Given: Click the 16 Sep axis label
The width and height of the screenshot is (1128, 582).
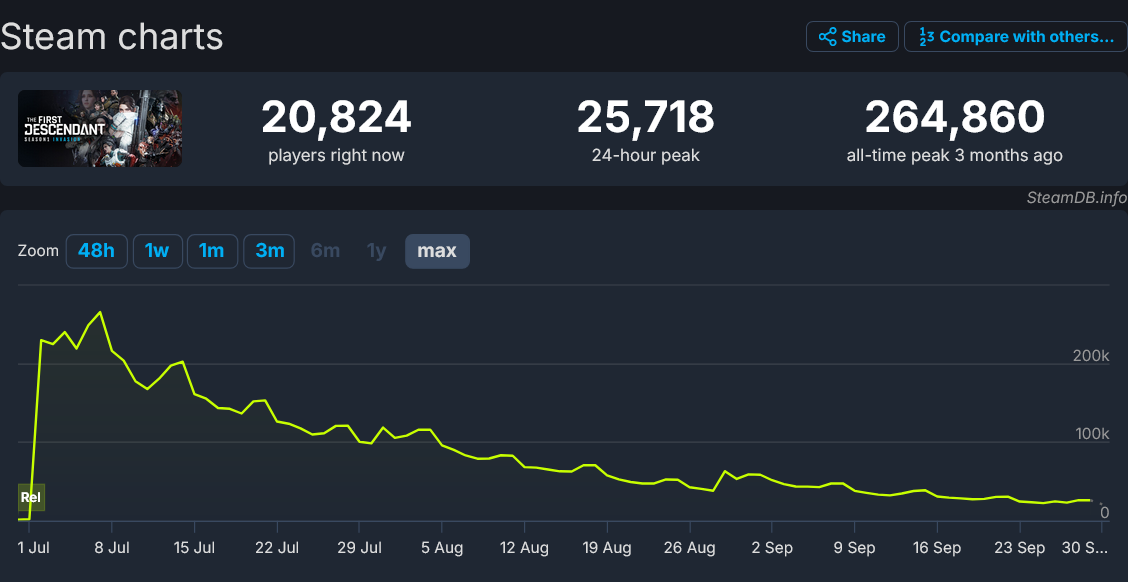Looking at the screenshot, I should [x=937, y=548].
